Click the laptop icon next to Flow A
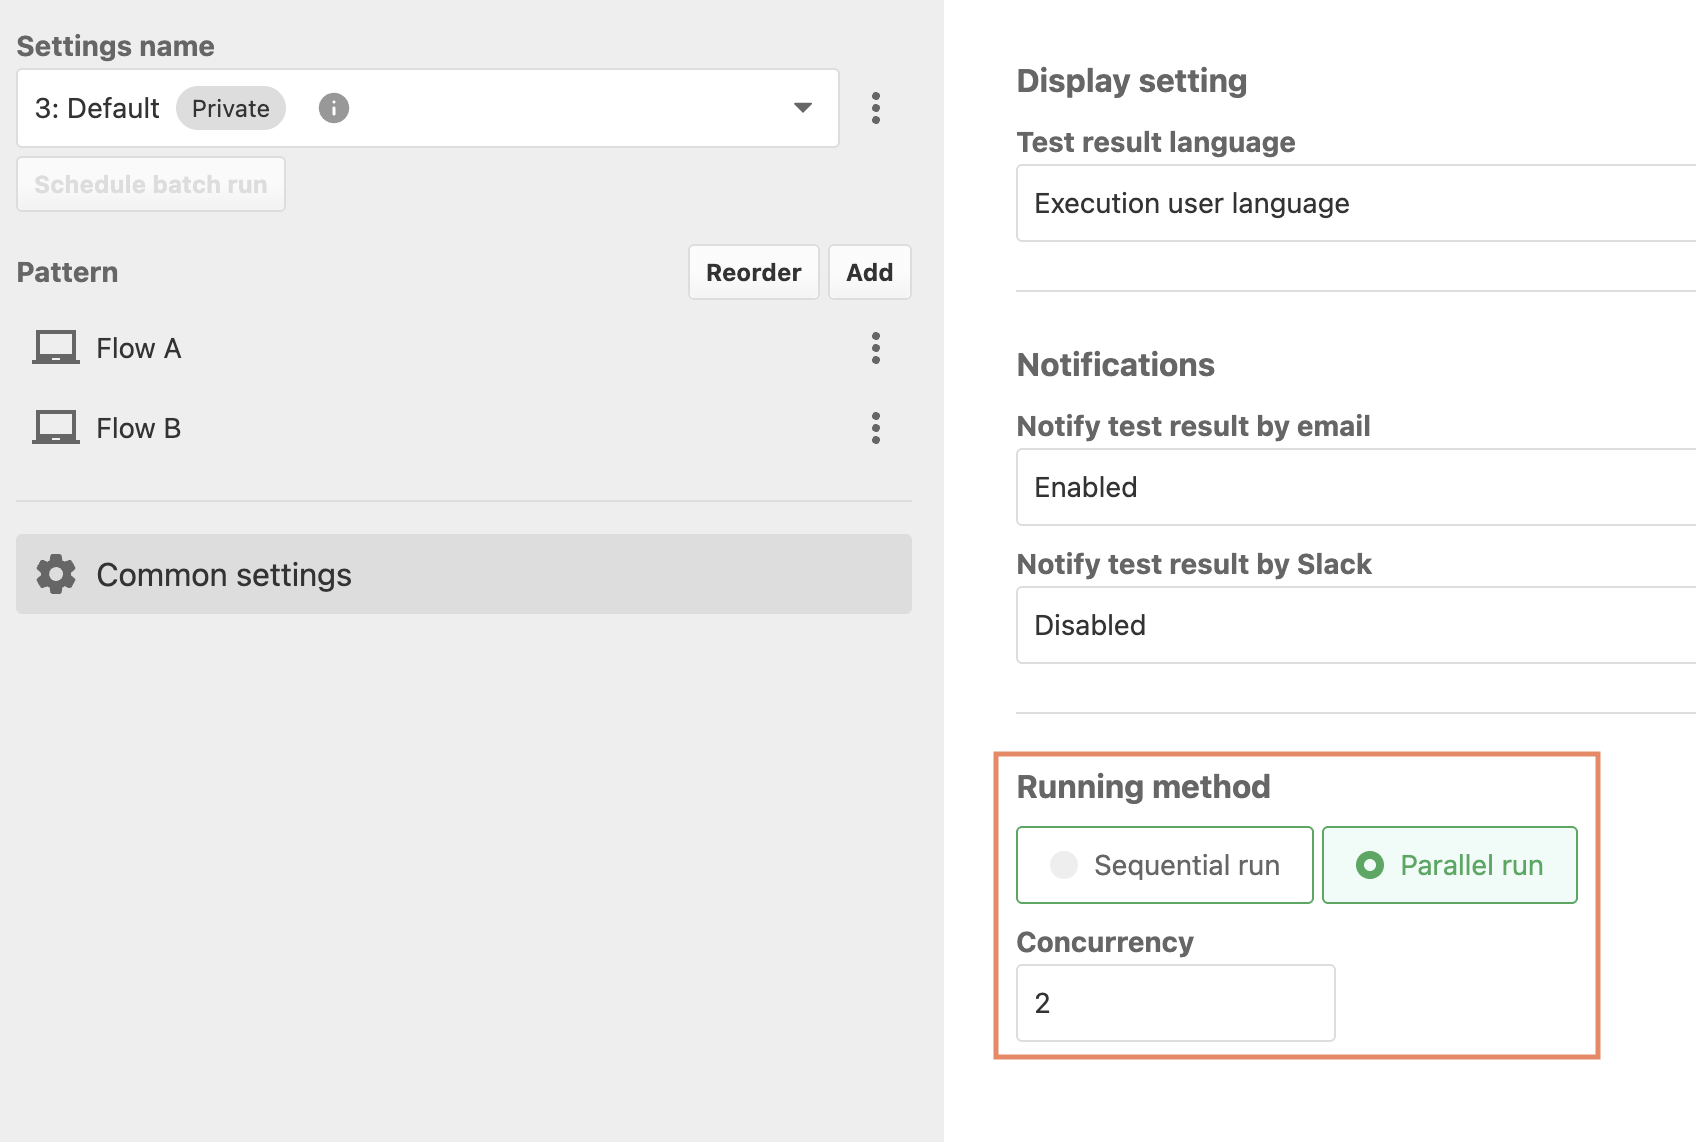The height and width of the screenshot is (1142, 1696). click(56, 348)
